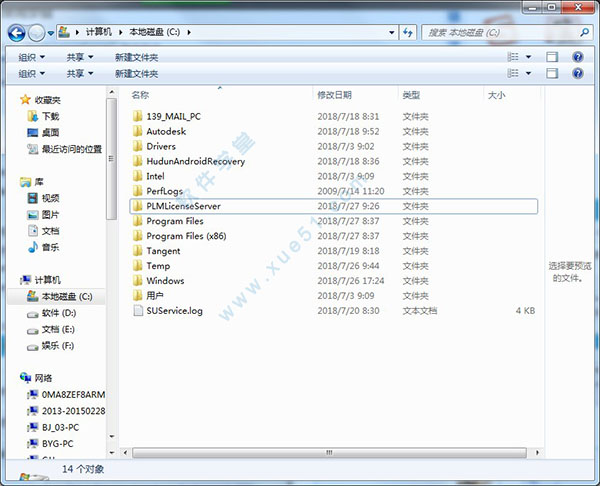Click the 软件 (D:) drive icon
Screen dimensions: 600x486
[33, 313]
